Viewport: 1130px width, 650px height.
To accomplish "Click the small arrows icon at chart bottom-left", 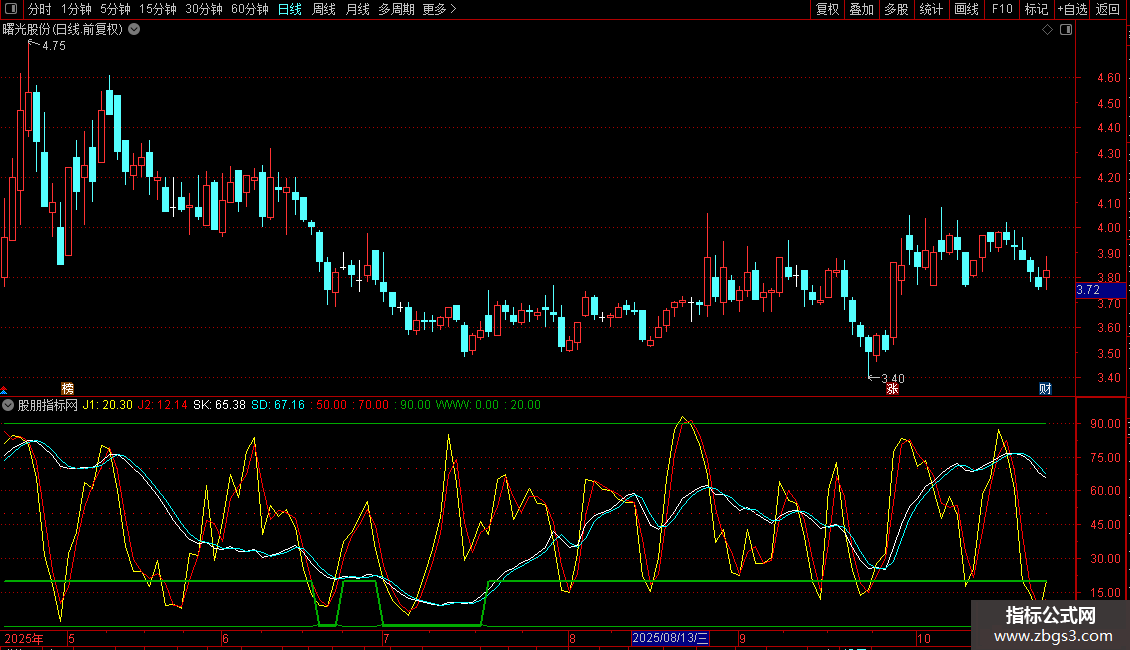I will click(4, 390).
